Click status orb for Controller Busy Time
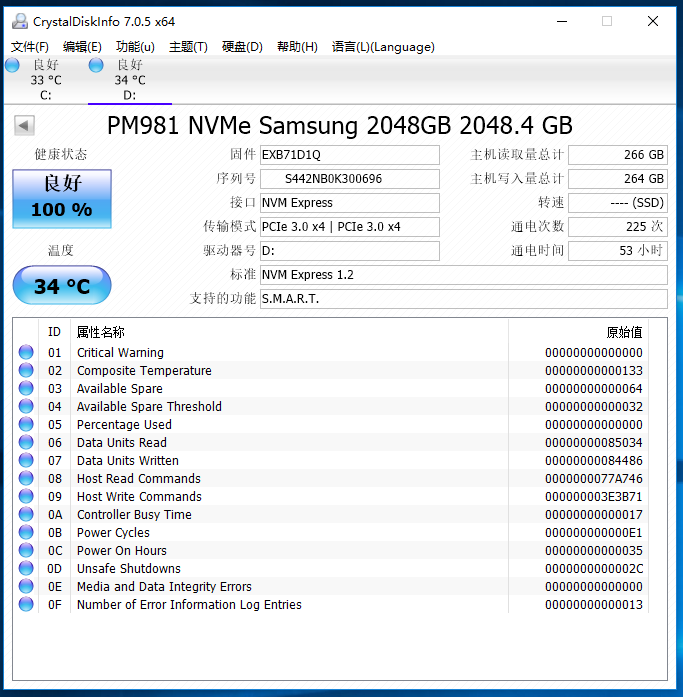Viewport: 683px width, 697px height. pyautogui.click(x=26, y=514)
